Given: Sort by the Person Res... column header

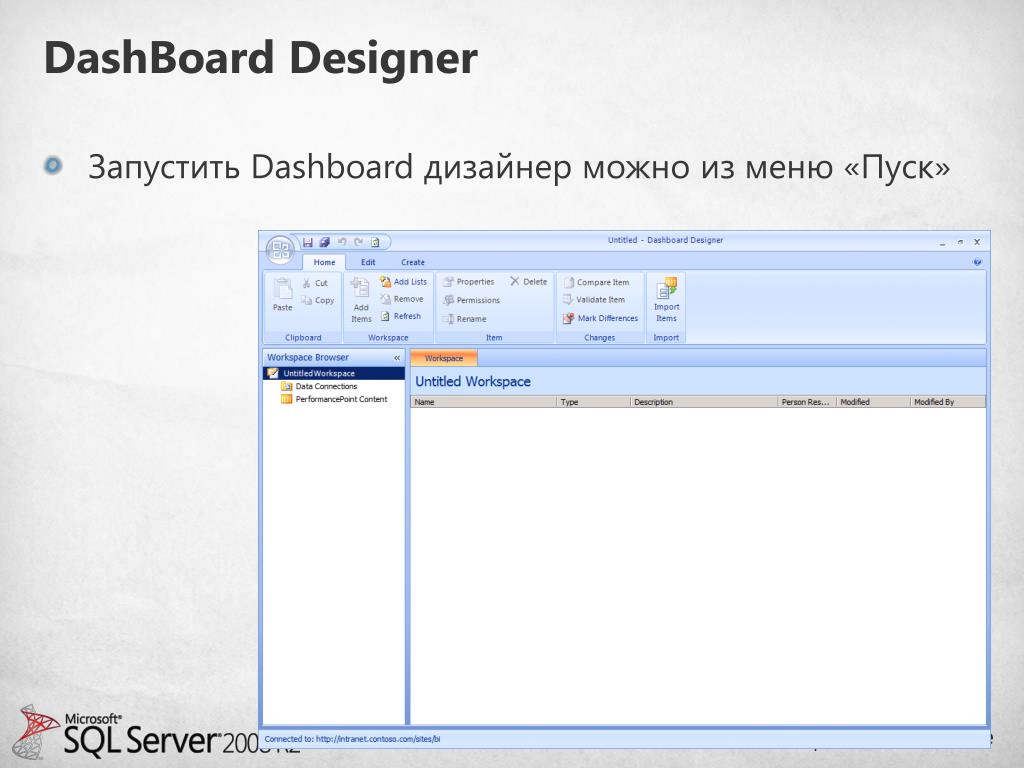Looking at the screenshot, I should 807,402.
